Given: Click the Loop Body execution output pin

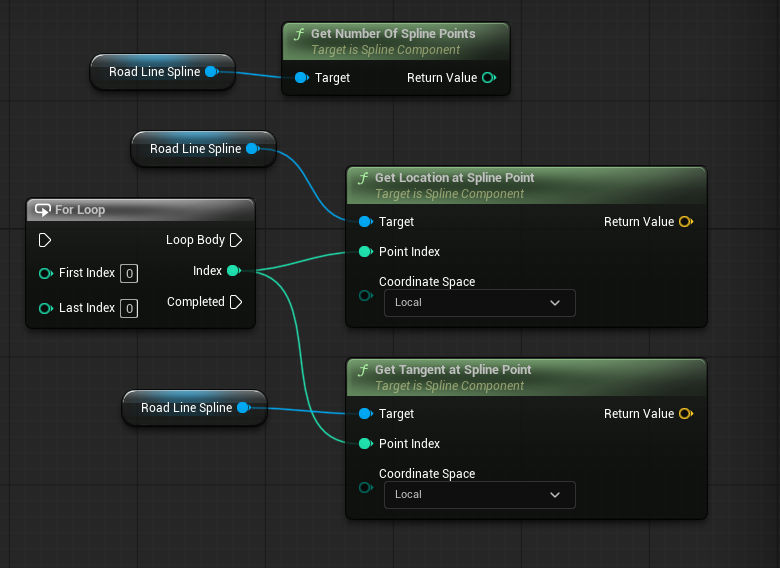Looking at the screenshot, I should pyautogui.click(x=236, y=240).
